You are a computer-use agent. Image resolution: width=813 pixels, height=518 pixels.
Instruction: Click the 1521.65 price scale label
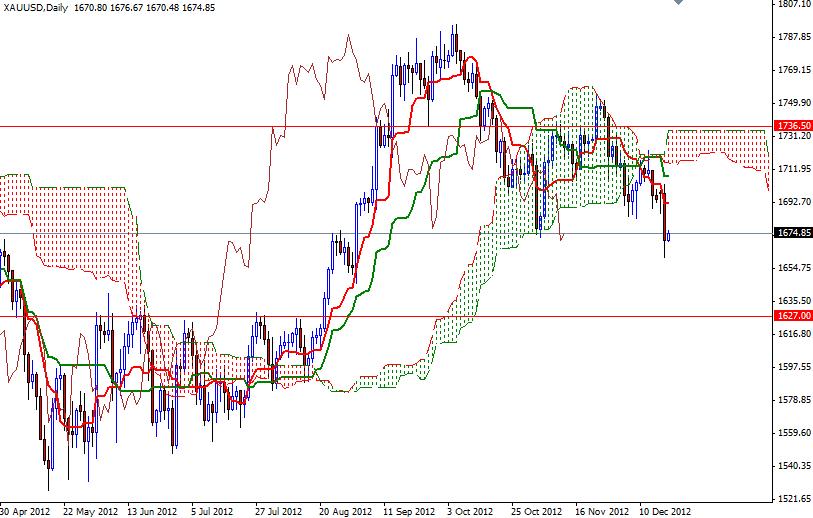(794, 498)
